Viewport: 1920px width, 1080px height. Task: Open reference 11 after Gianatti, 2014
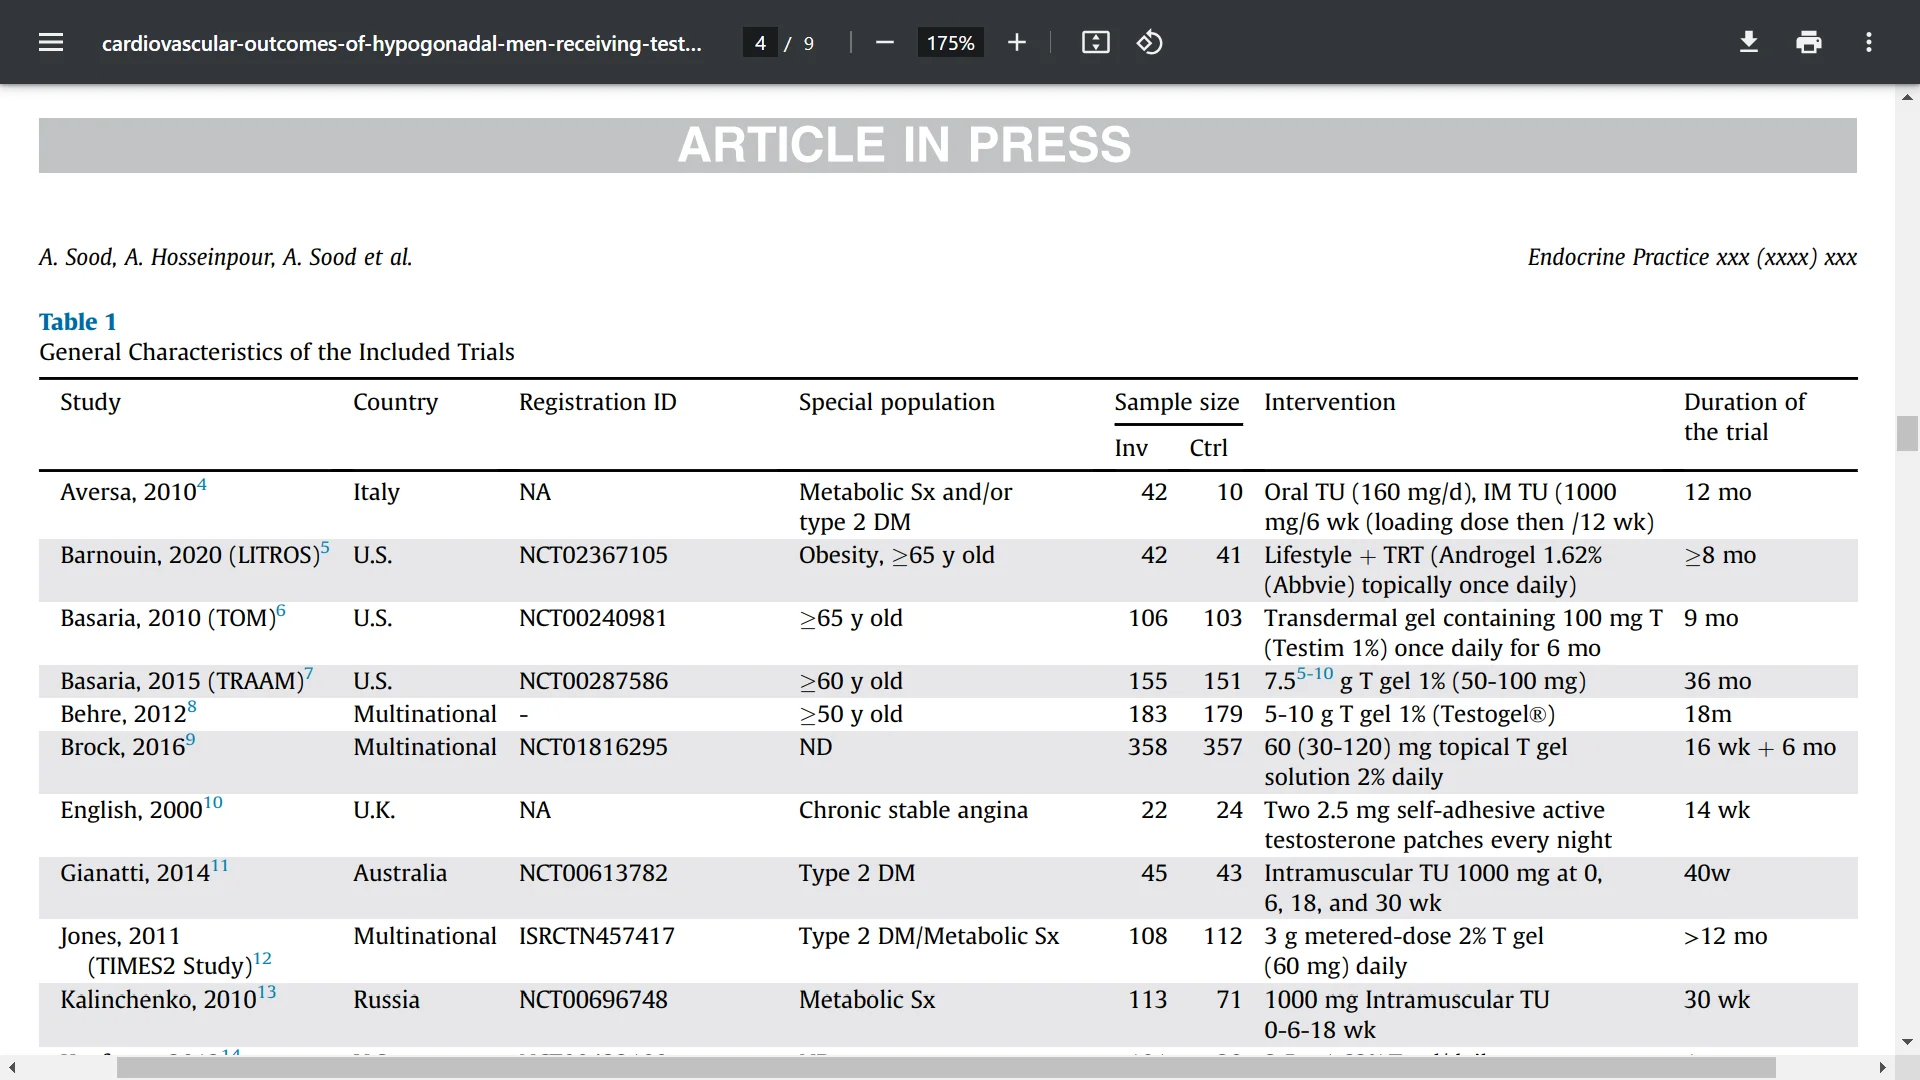pyautogui.click(x=220, y=866)
